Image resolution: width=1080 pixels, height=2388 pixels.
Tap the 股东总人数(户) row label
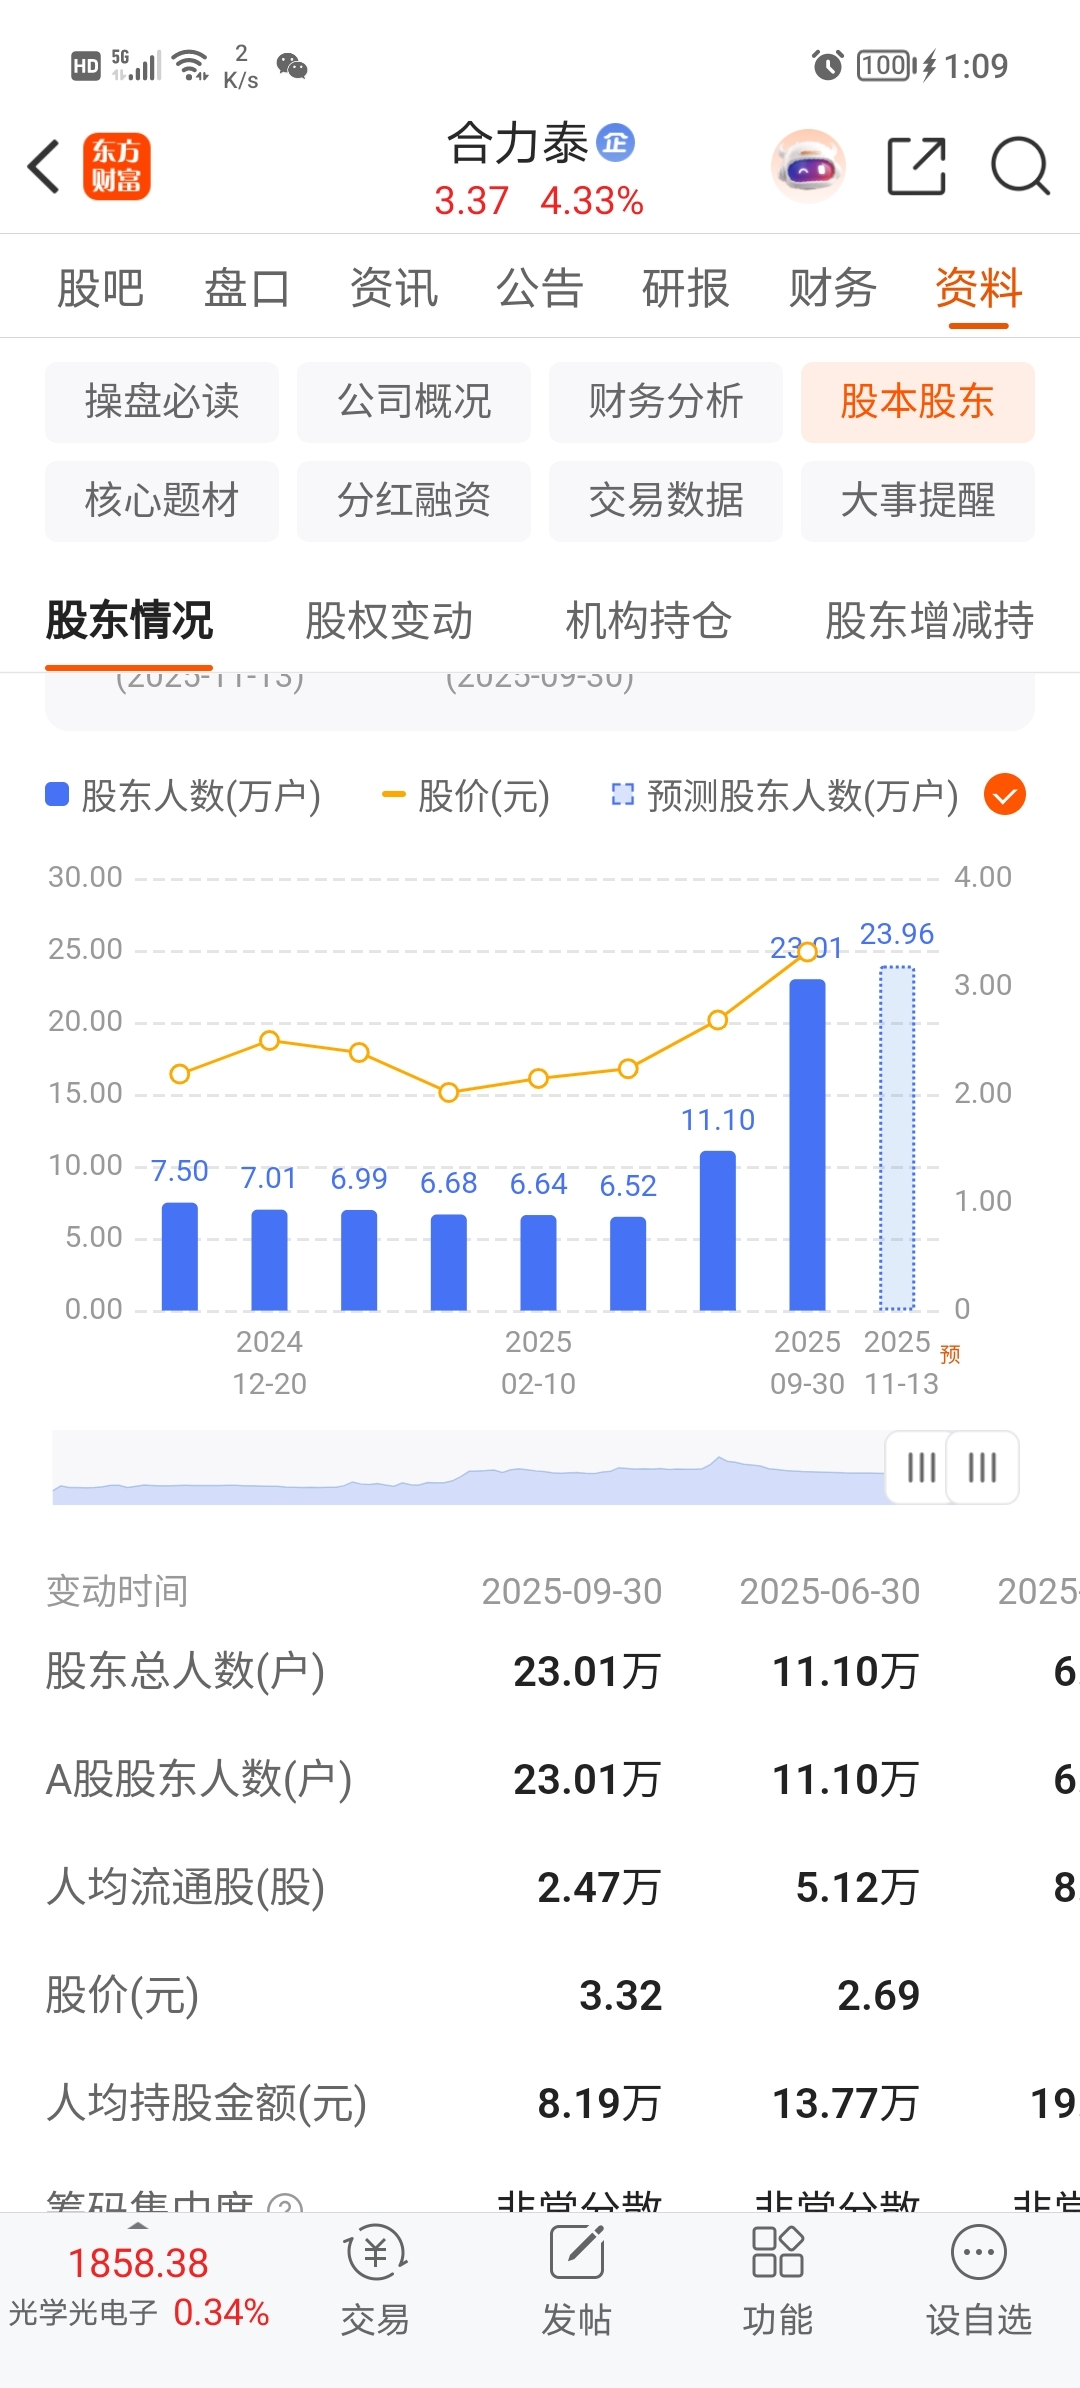[x=186, y=1671]
